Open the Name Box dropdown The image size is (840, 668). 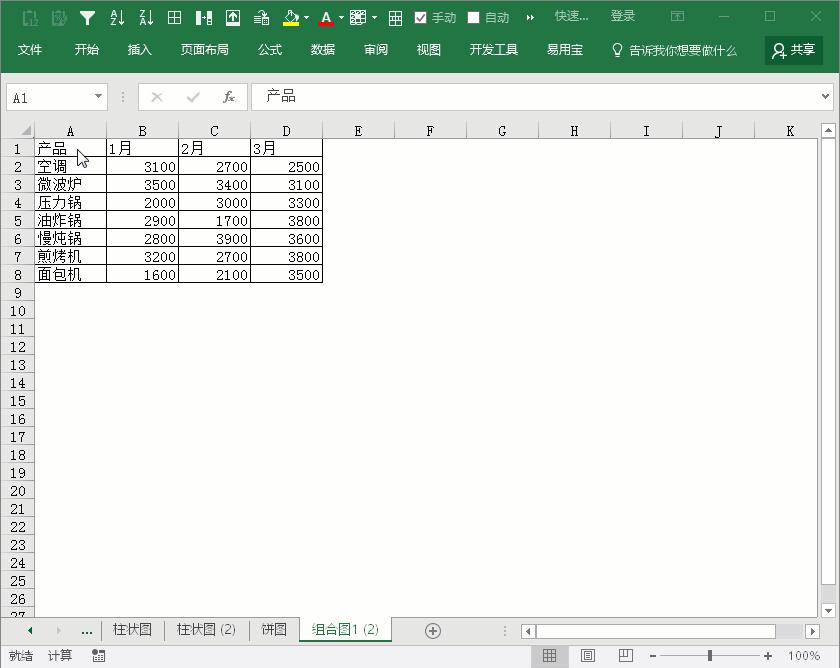[97, 96]
